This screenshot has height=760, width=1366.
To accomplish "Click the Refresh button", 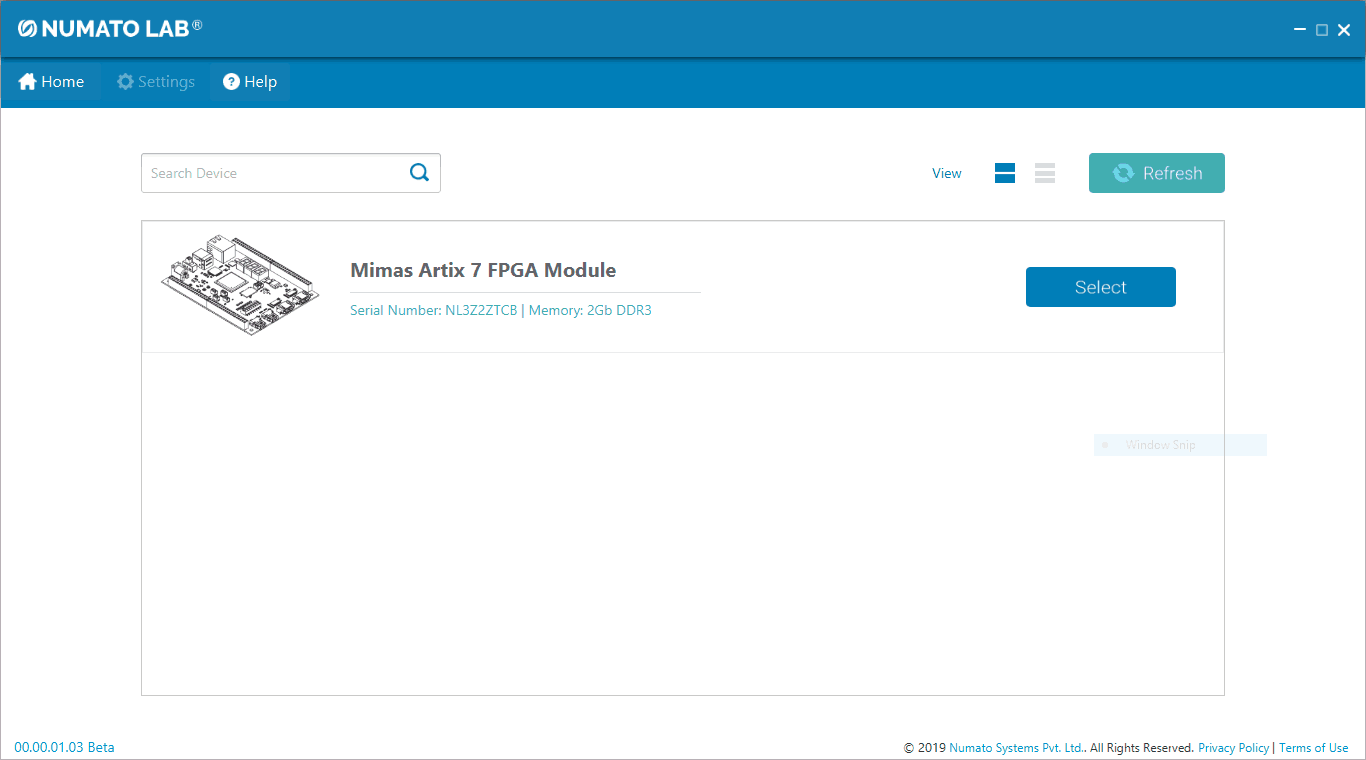I will coord(1156,173).
